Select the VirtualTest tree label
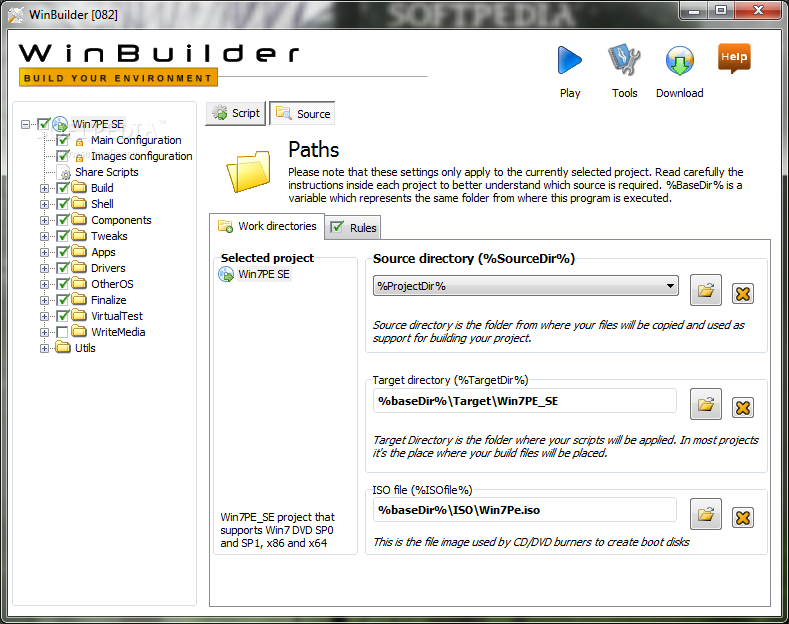 [x=117, y=316]
